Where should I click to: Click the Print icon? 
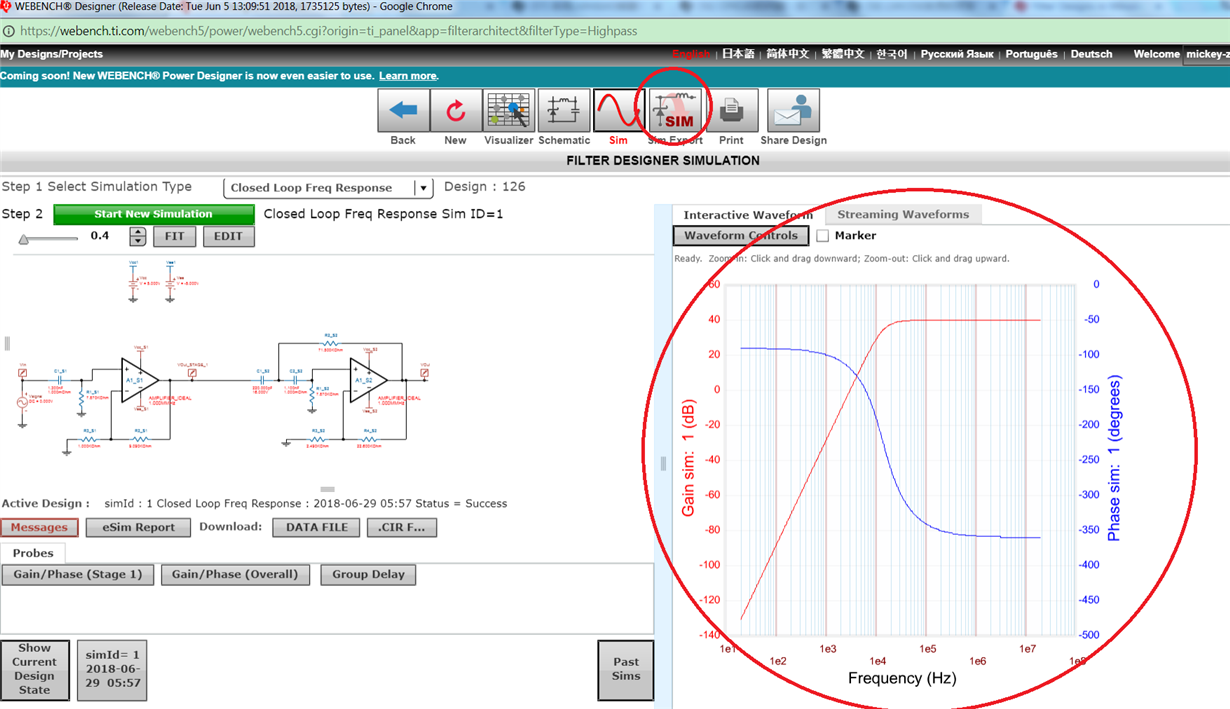click(732, 111)
